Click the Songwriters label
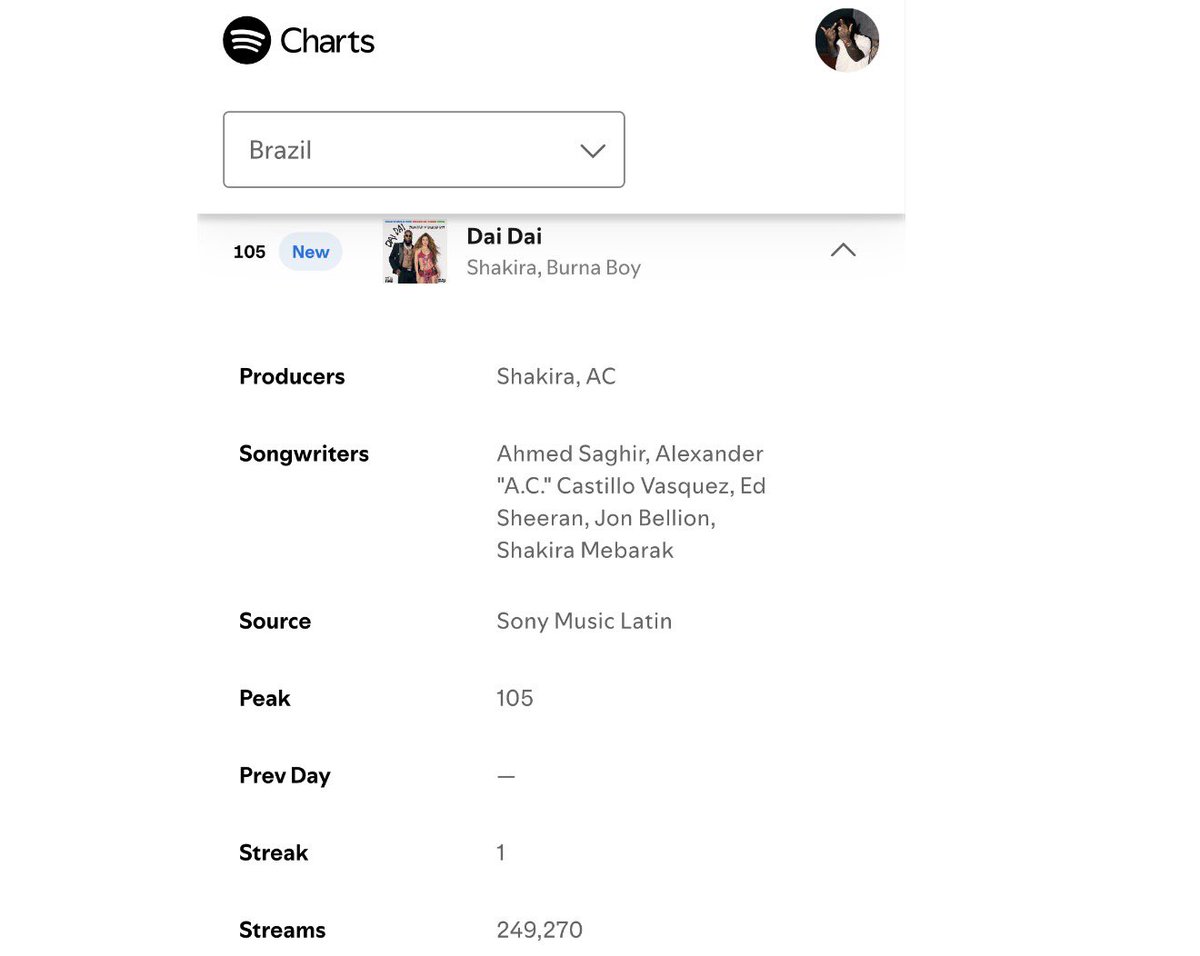1200x956 pixels. click(304, 454)
